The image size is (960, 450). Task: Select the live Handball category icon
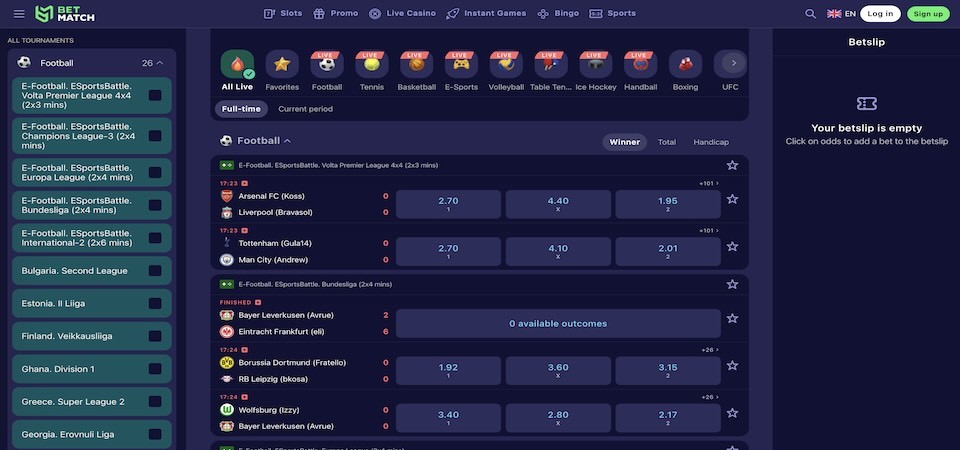640,64
